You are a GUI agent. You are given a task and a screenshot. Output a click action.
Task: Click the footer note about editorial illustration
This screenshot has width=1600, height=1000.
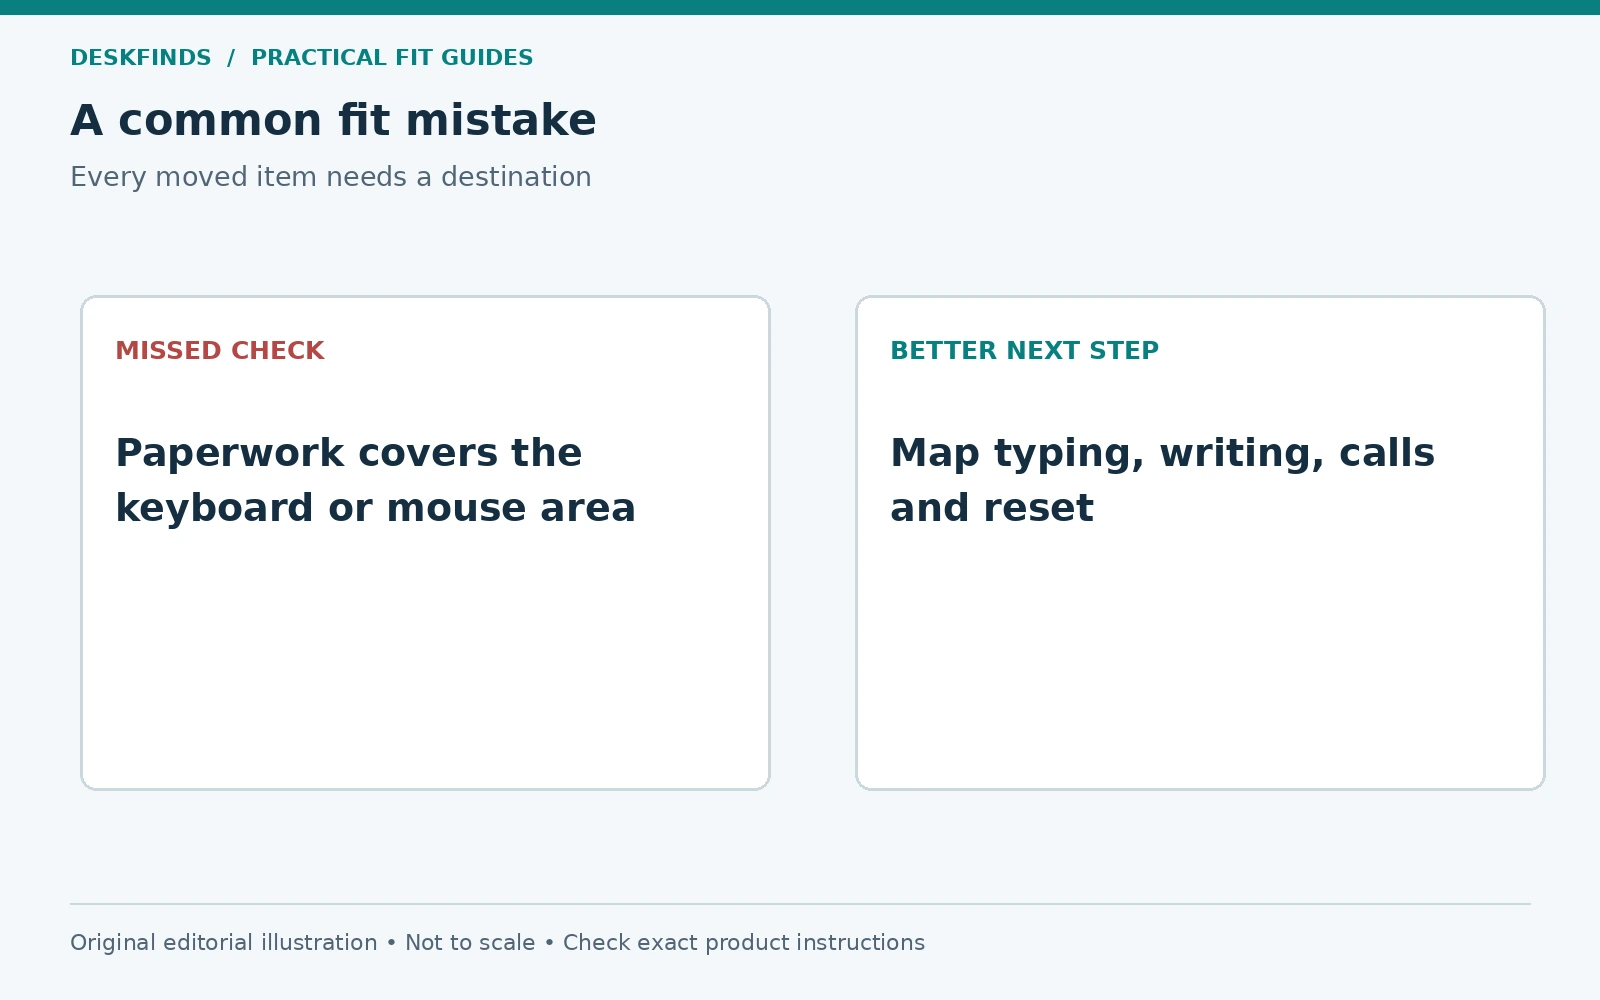click(x=497, y=943)
